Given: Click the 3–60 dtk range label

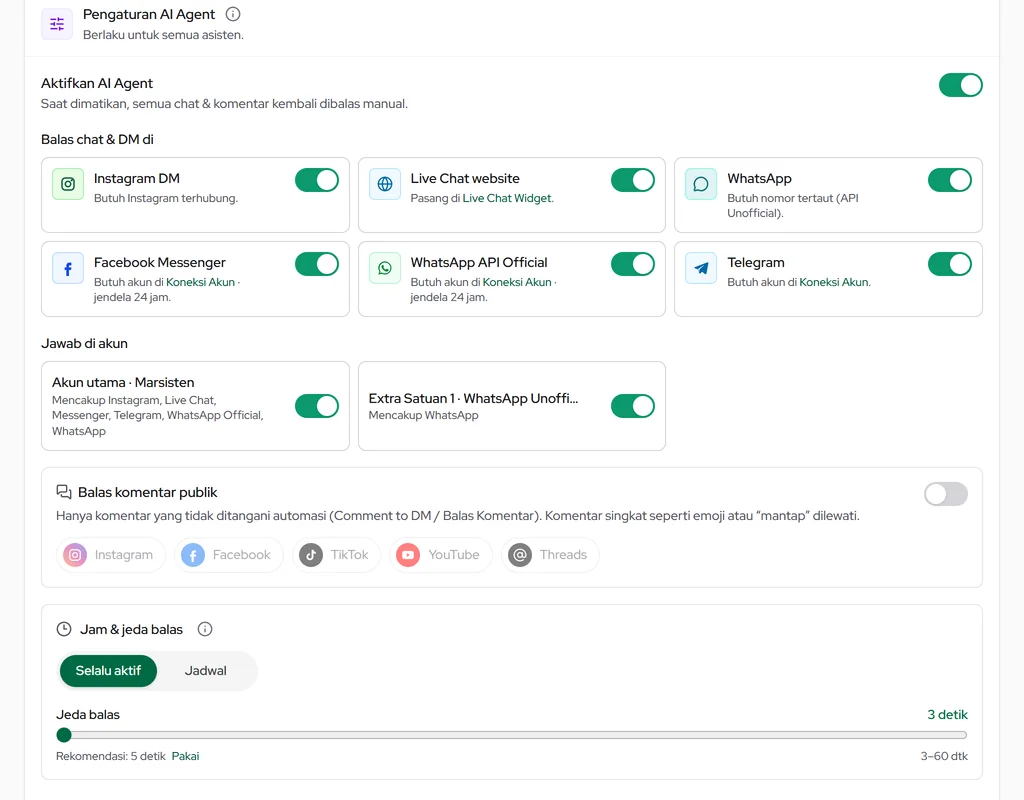Looking at the screenshot, I should point(944,756).
